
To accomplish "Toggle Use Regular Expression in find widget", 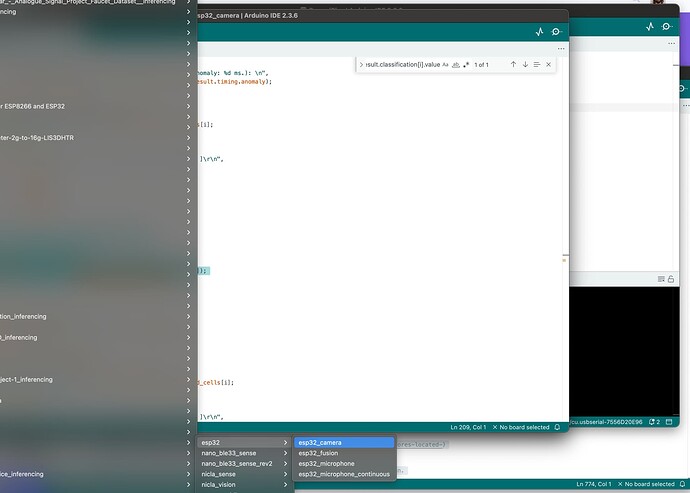I will [466, 65].
